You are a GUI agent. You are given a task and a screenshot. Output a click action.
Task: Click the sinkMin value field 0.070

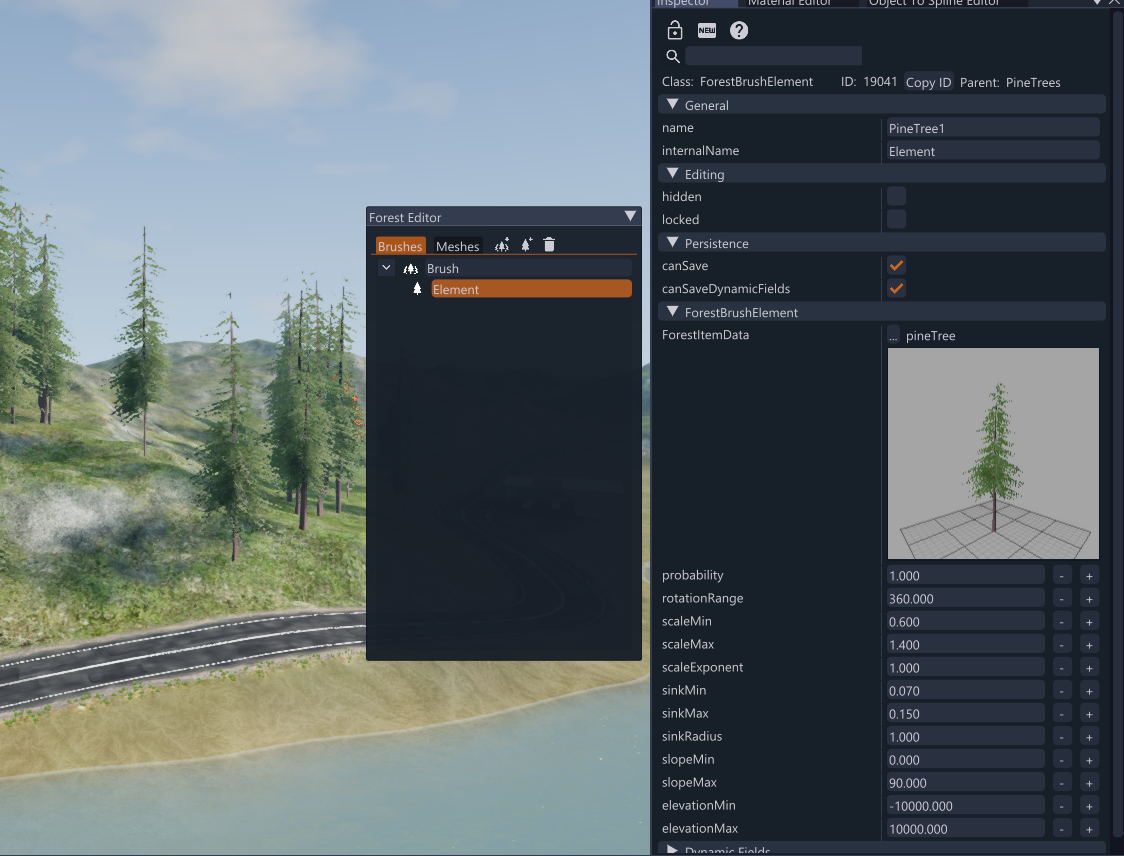(966, 690)
